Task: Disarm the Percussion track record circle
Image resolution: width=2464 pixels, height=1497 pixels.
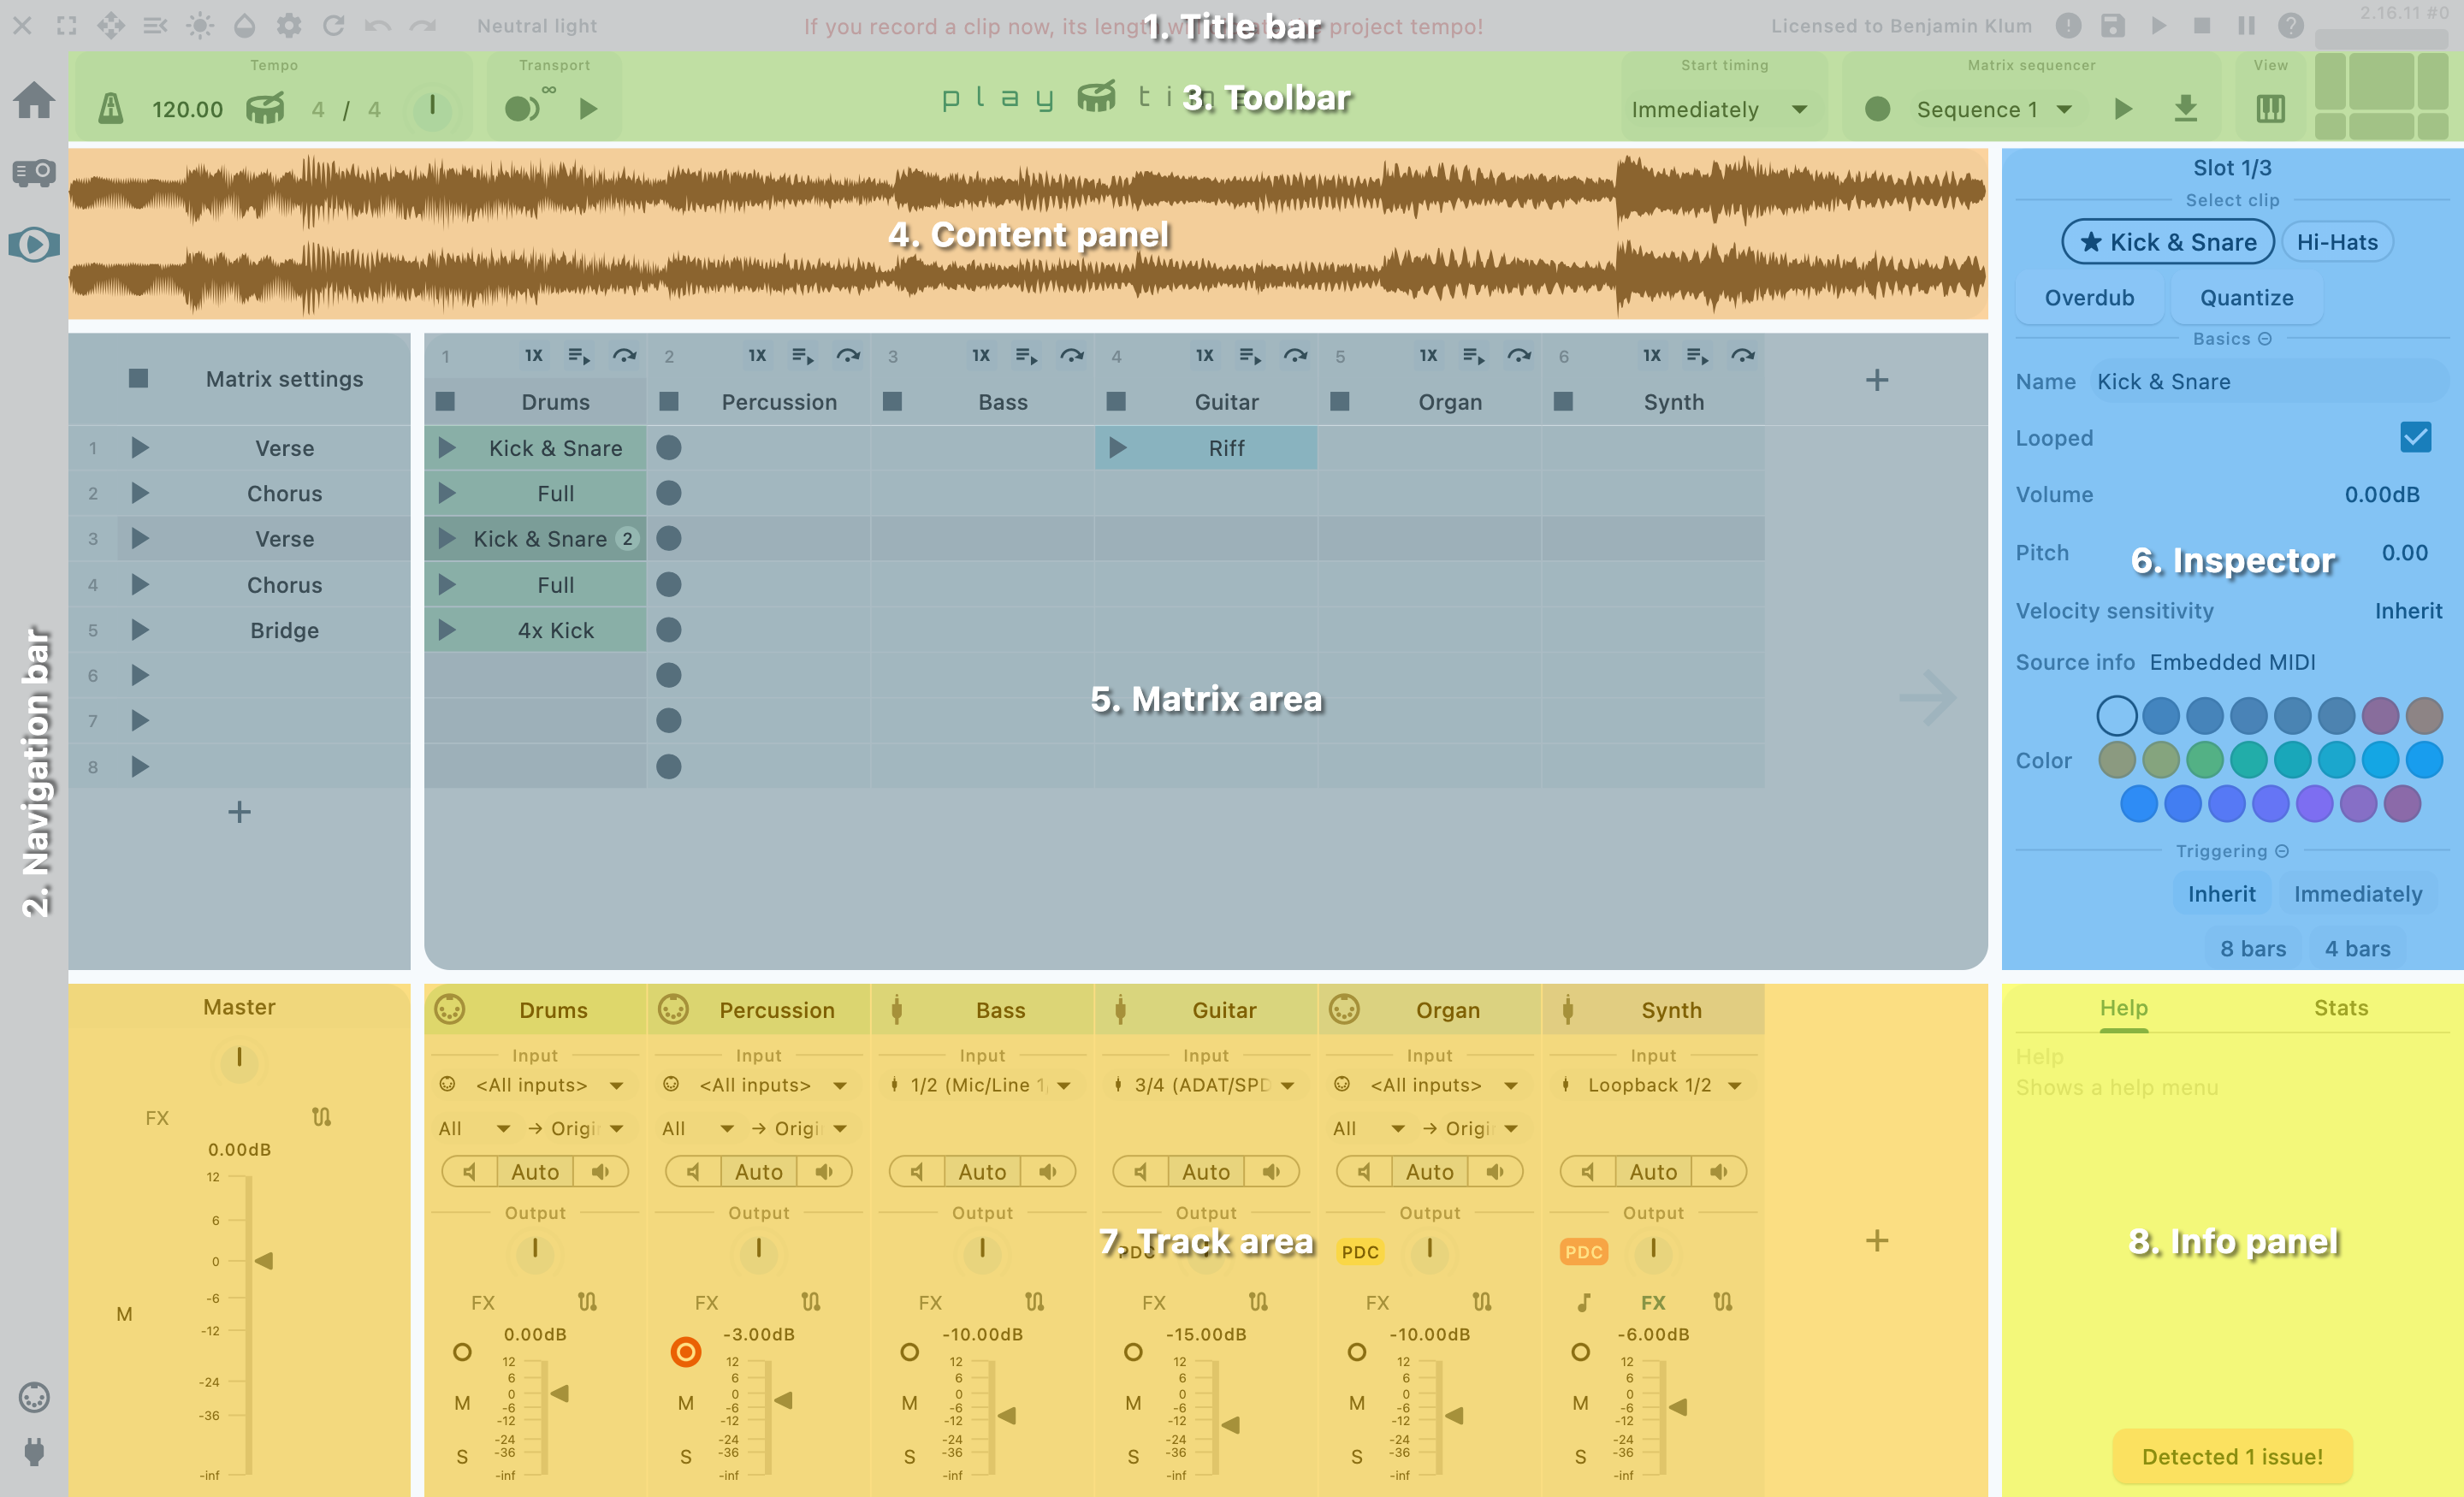Action: 686,1352
